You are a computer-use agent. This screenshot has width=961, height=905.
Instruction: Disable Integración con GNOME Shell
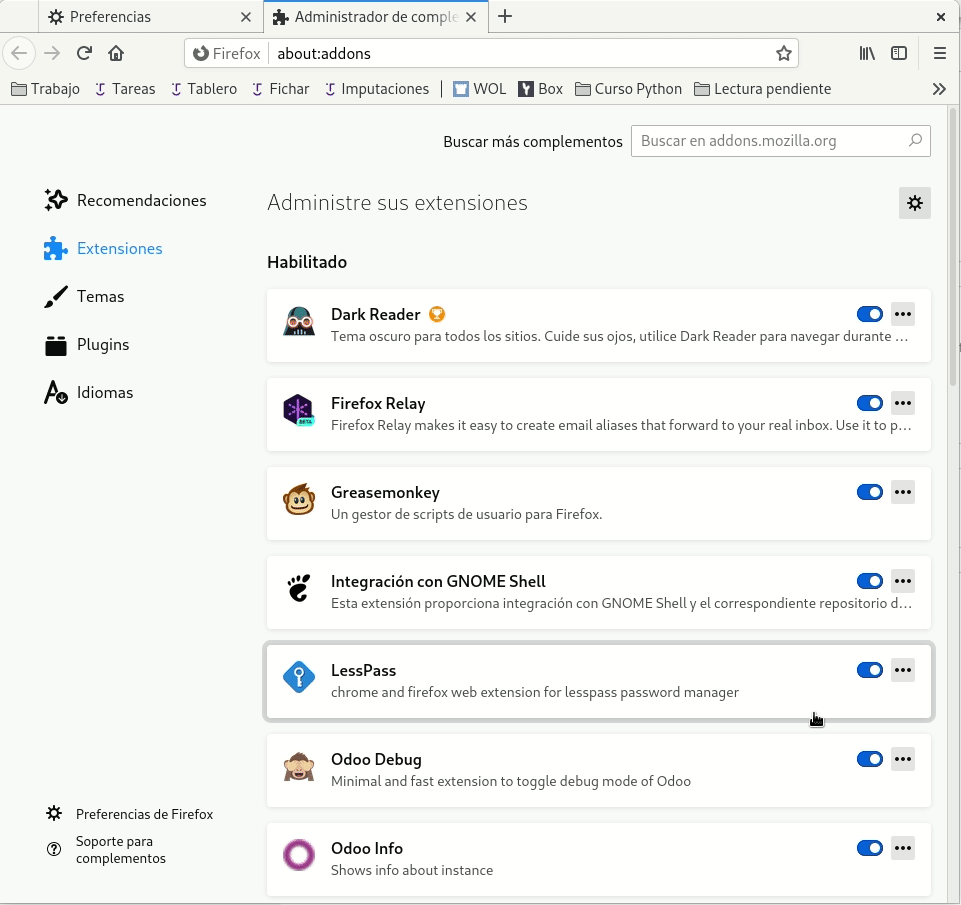[x=869, y=581]
